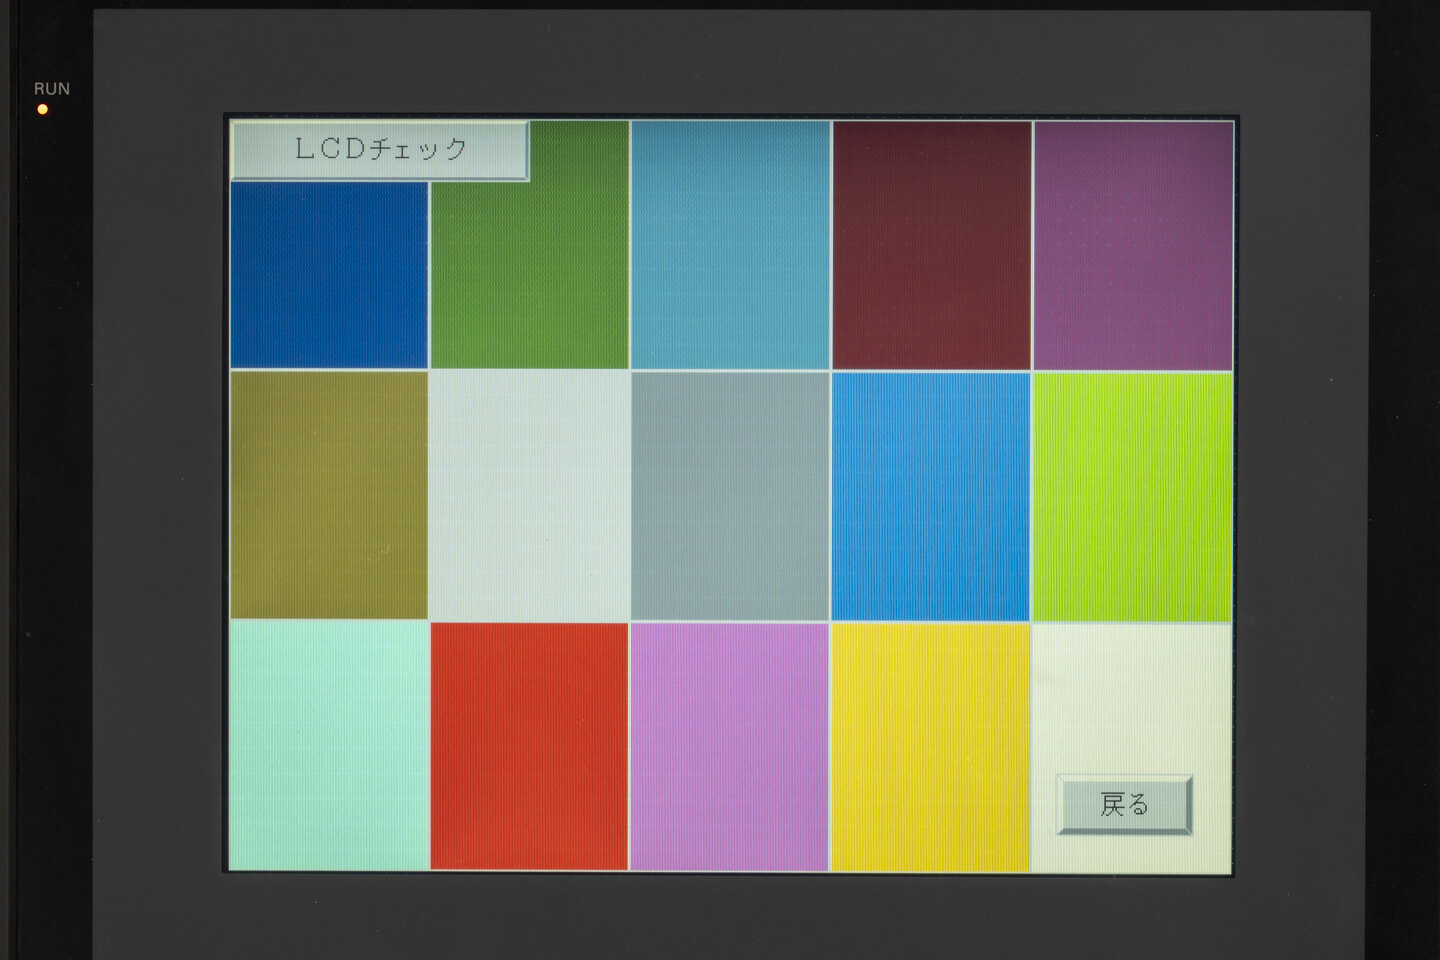The image size is (1440, 960).
Task: Click the orange RUN indicator LED
Action: (x=42, y=109)
